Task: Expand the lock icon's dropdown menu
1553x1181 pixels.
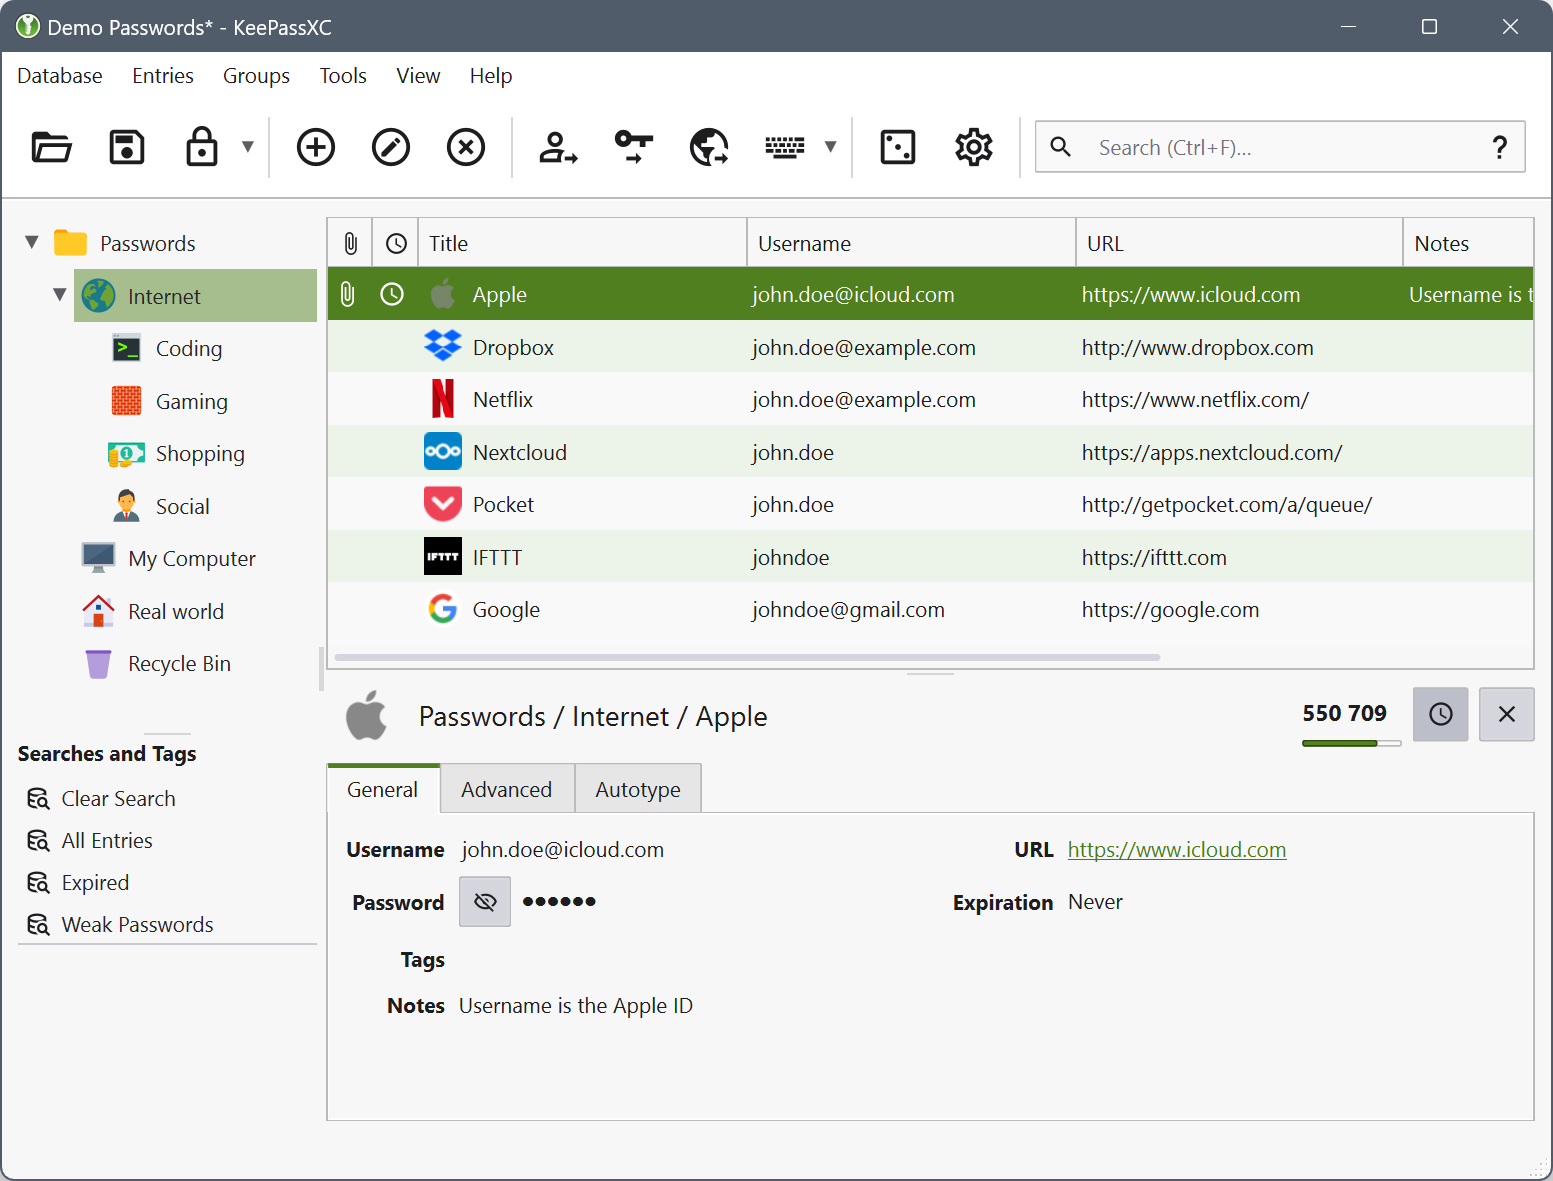Action: (x=246, y=146)
